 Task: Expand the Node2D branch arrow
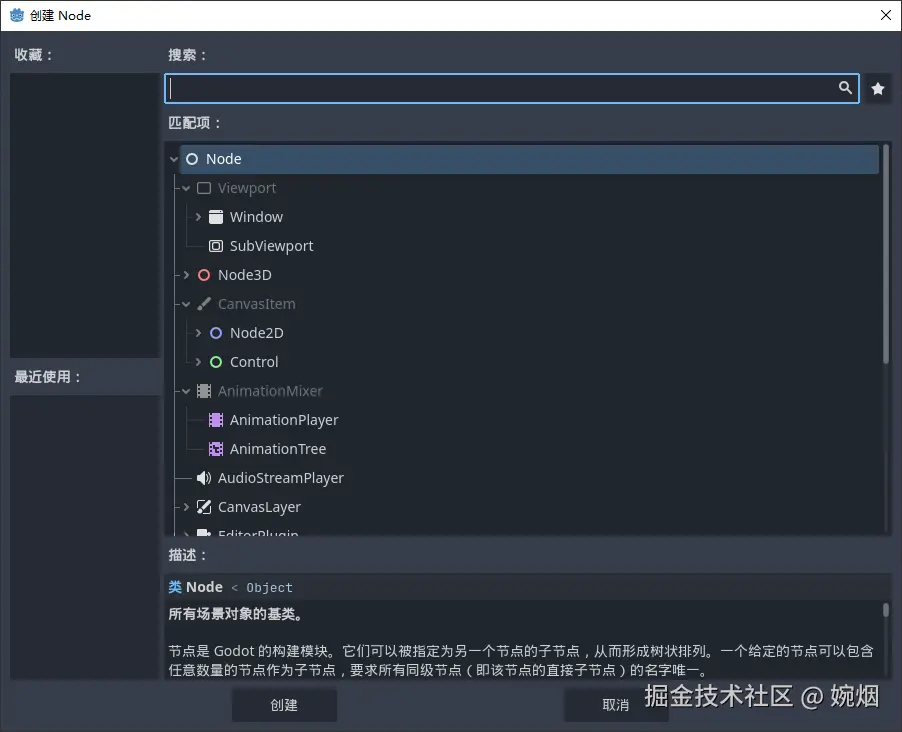pyautogui.click(x=197, y=332)
